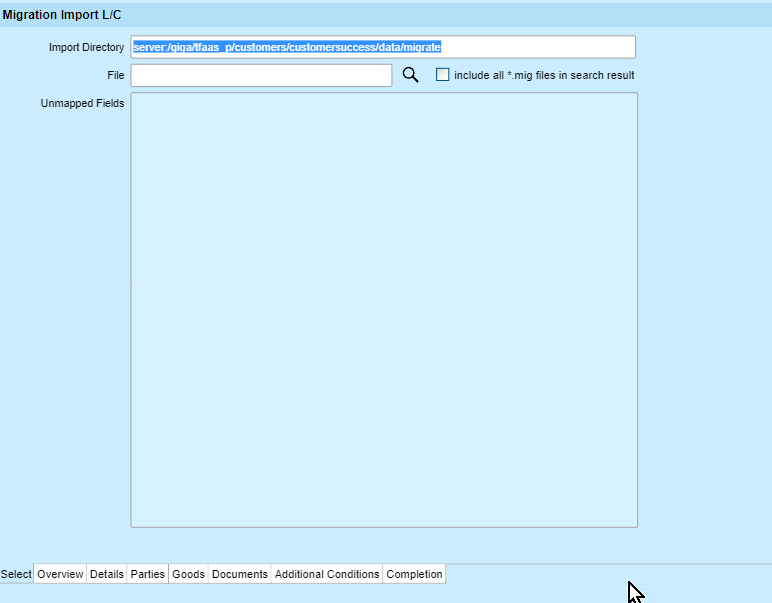Open the Goods tab
This screenshot has width=772, height=603.
[189, 574]
